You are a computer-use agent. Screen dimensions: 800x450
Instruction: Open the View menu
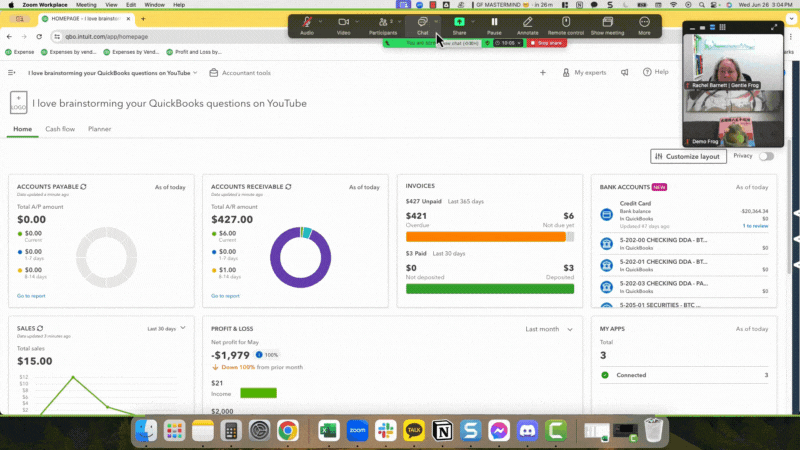[111, 5]
